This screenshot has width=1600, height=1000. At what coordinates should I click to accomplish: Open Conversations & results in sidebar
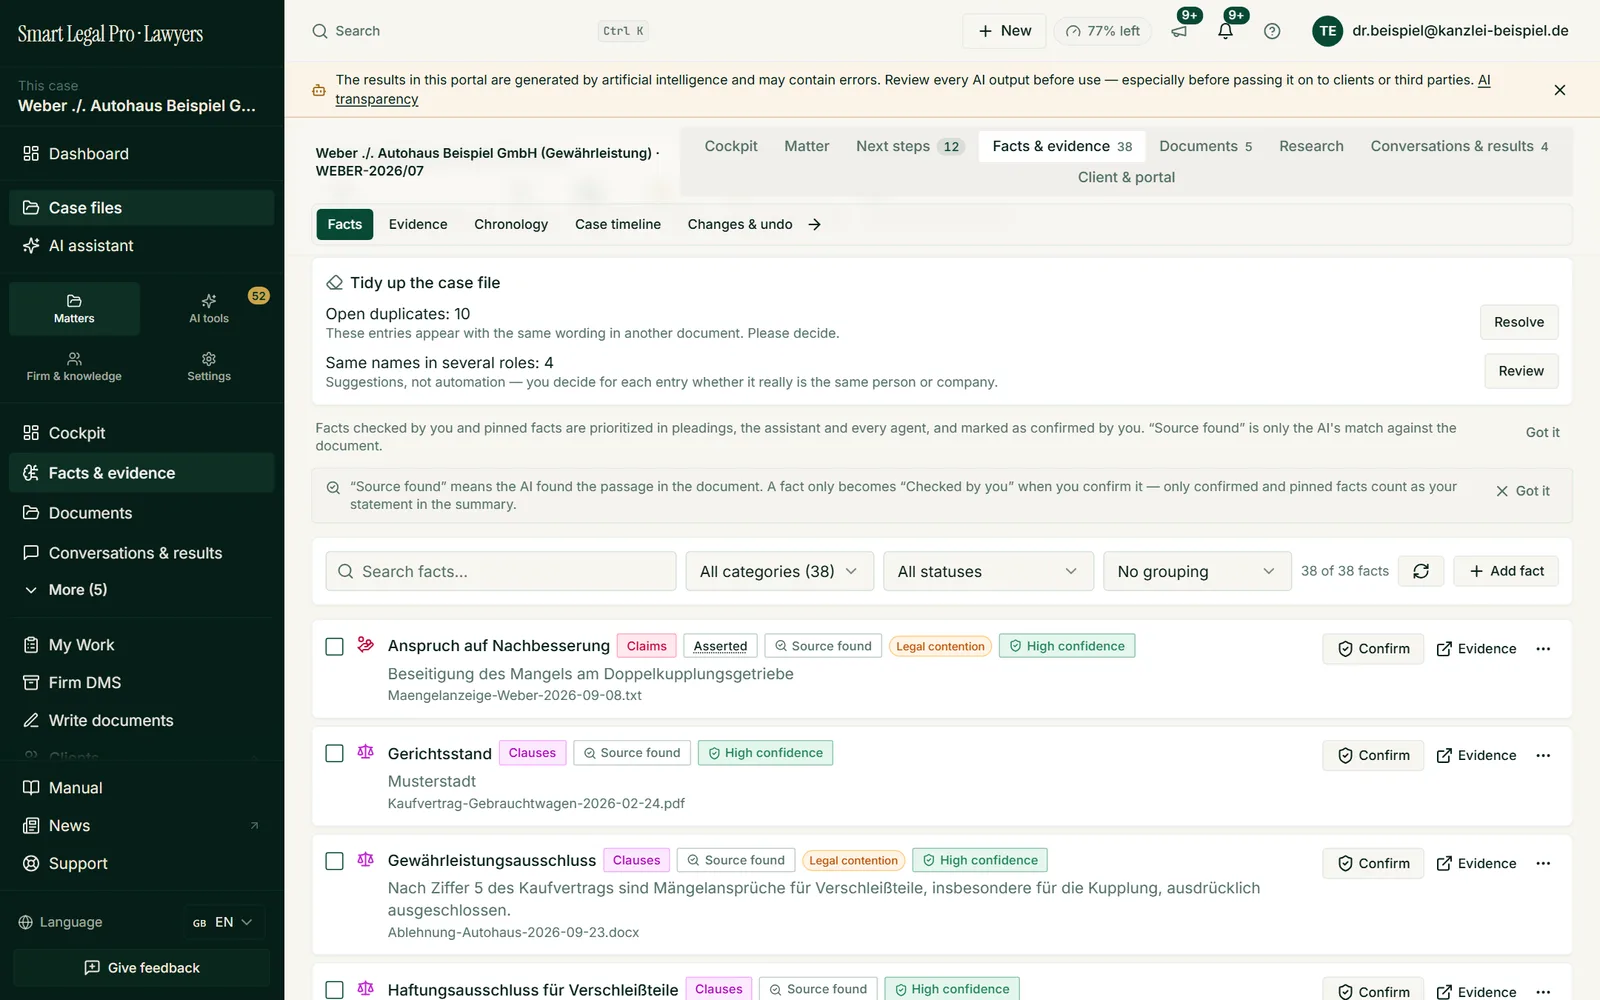point(142,553)
